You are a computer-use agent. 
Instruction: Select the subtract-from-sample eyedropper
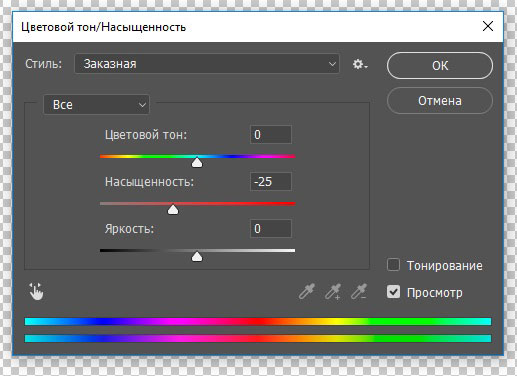tap(359, 291)
